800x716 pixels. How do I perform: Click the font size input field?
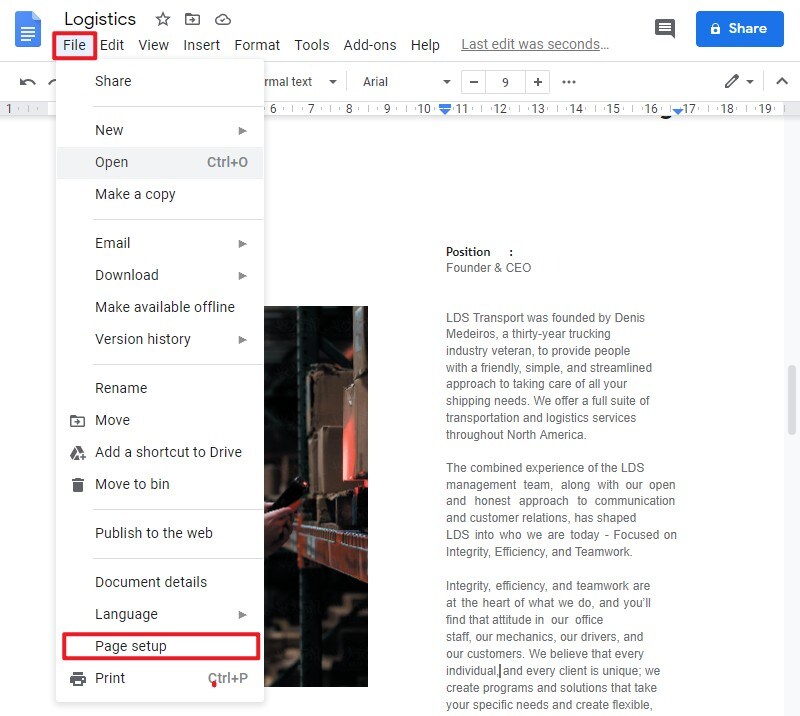pyautogui.click(x=505, y=82)
